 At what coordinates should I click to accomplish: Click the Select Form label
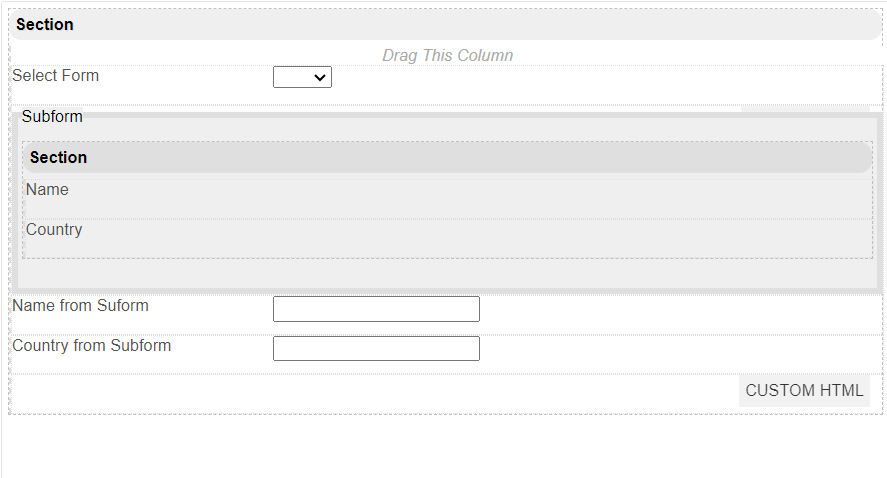click(56, 76)
